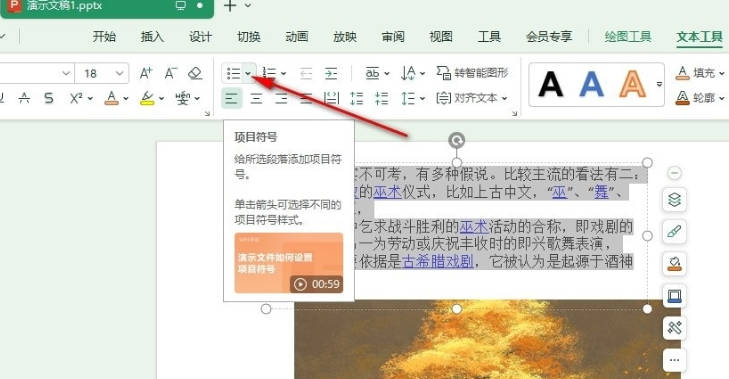Choose the black WordArt A style

click(x=550, y=85)
